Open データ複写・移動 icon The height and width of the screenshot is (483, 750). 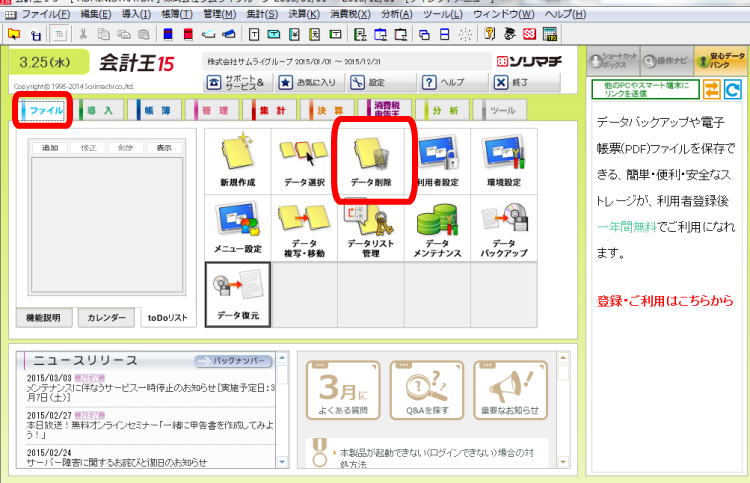(304, 227)
